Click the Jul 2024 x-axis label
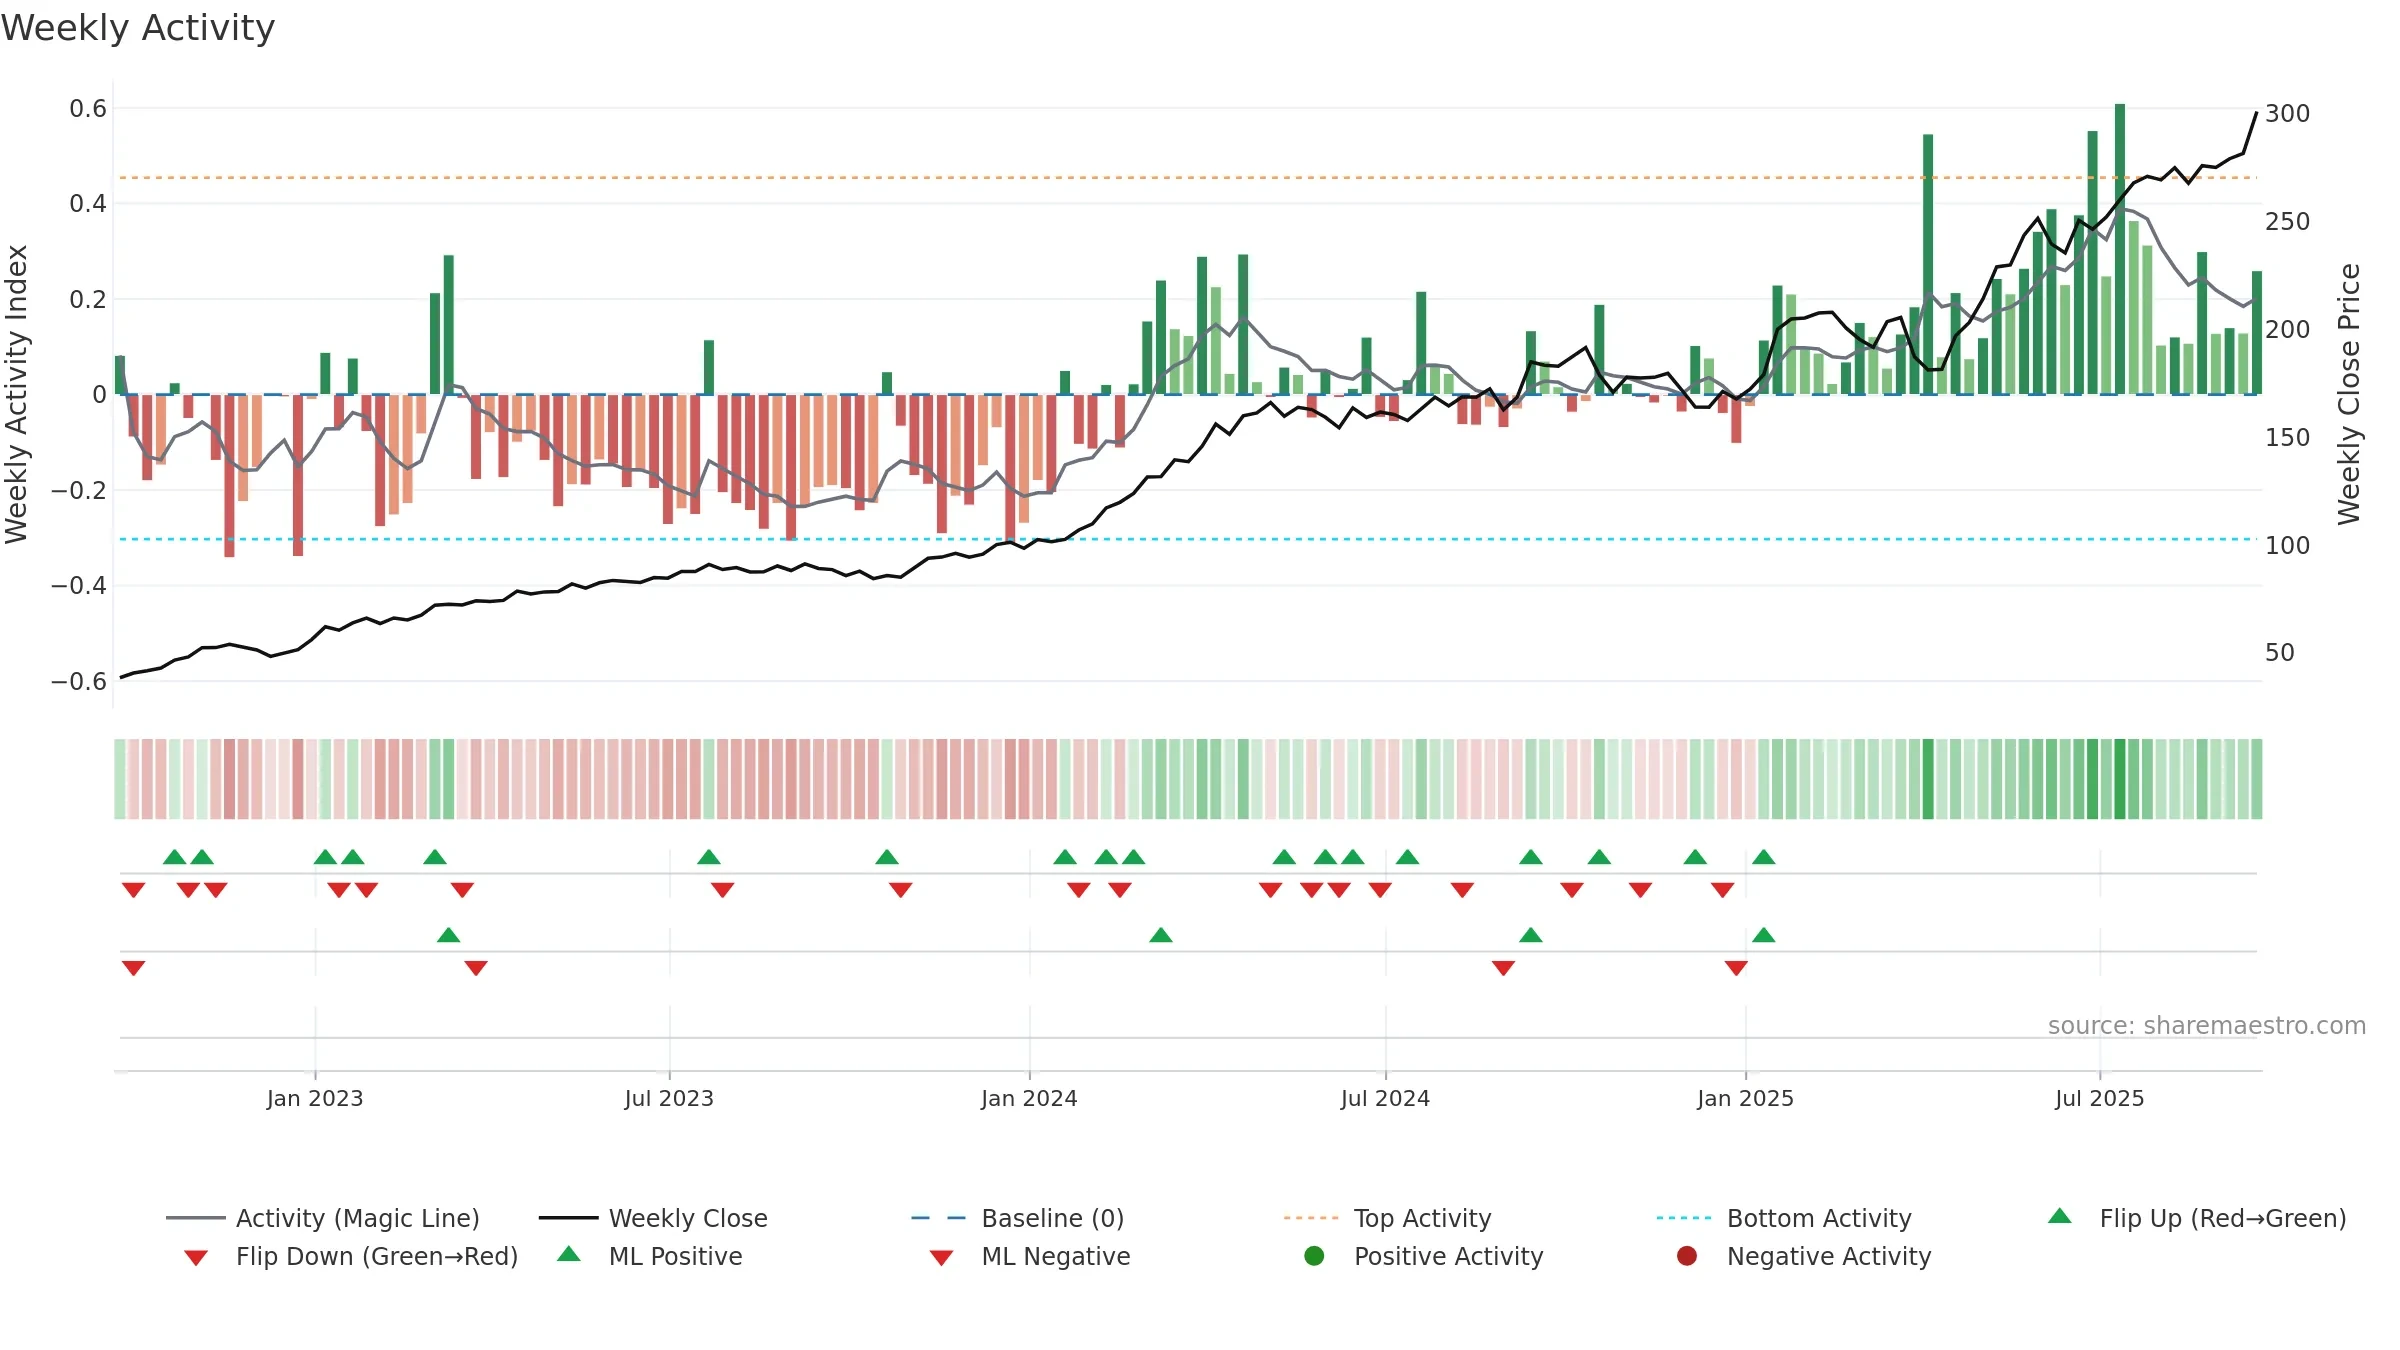The width and height of the screenshot is (2400, 1350). coord(1386,1099)
